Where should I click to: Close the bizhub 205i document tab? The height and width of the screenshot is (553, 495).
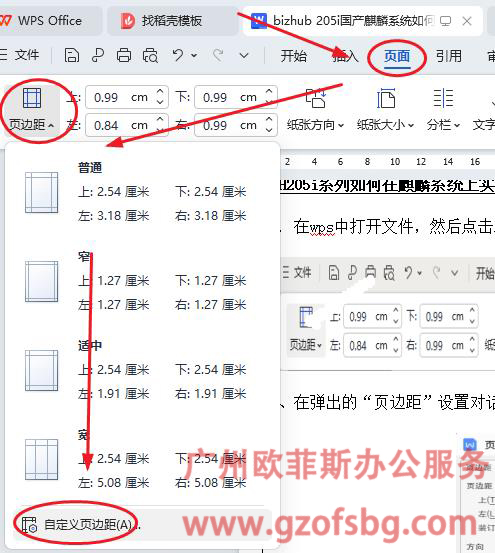pos(467,21)
